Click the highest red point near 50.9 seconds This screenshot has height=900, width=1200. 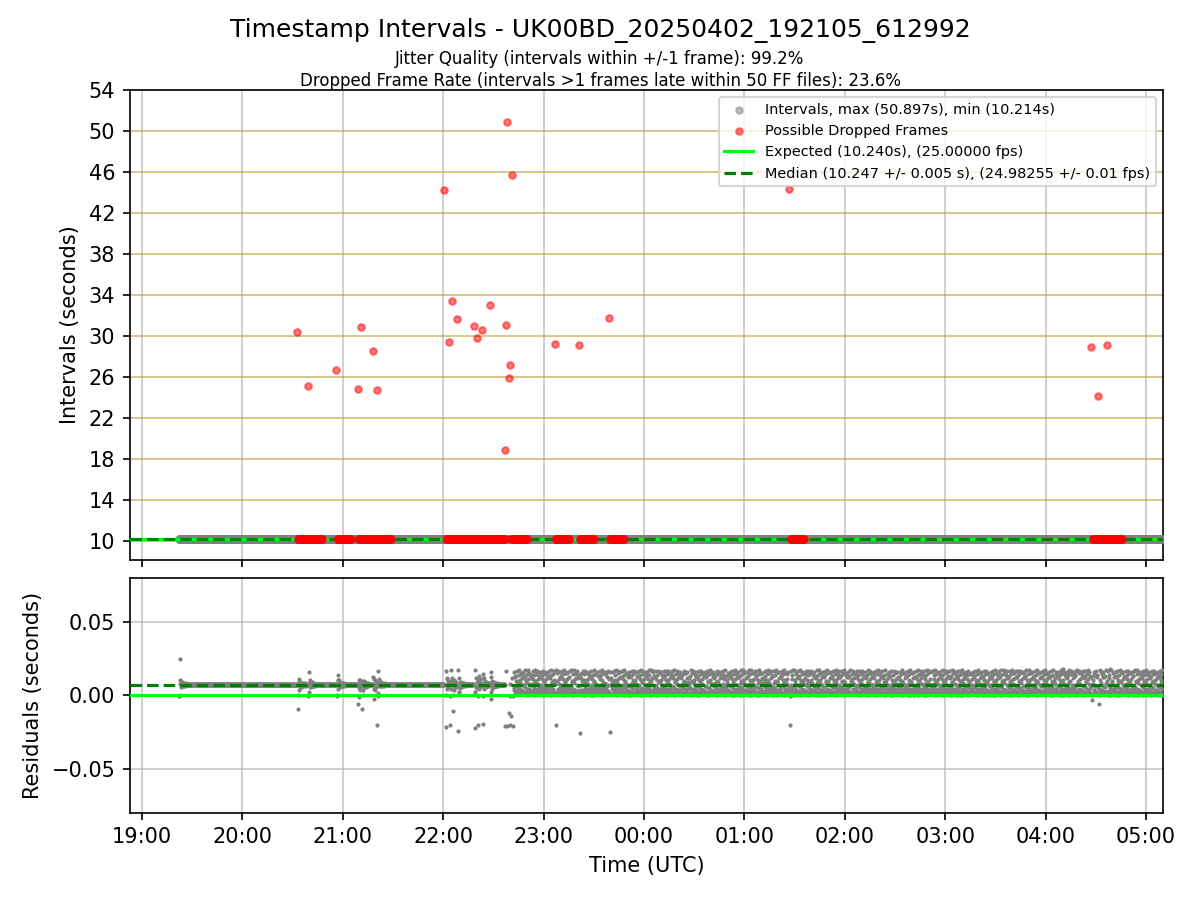507,122
